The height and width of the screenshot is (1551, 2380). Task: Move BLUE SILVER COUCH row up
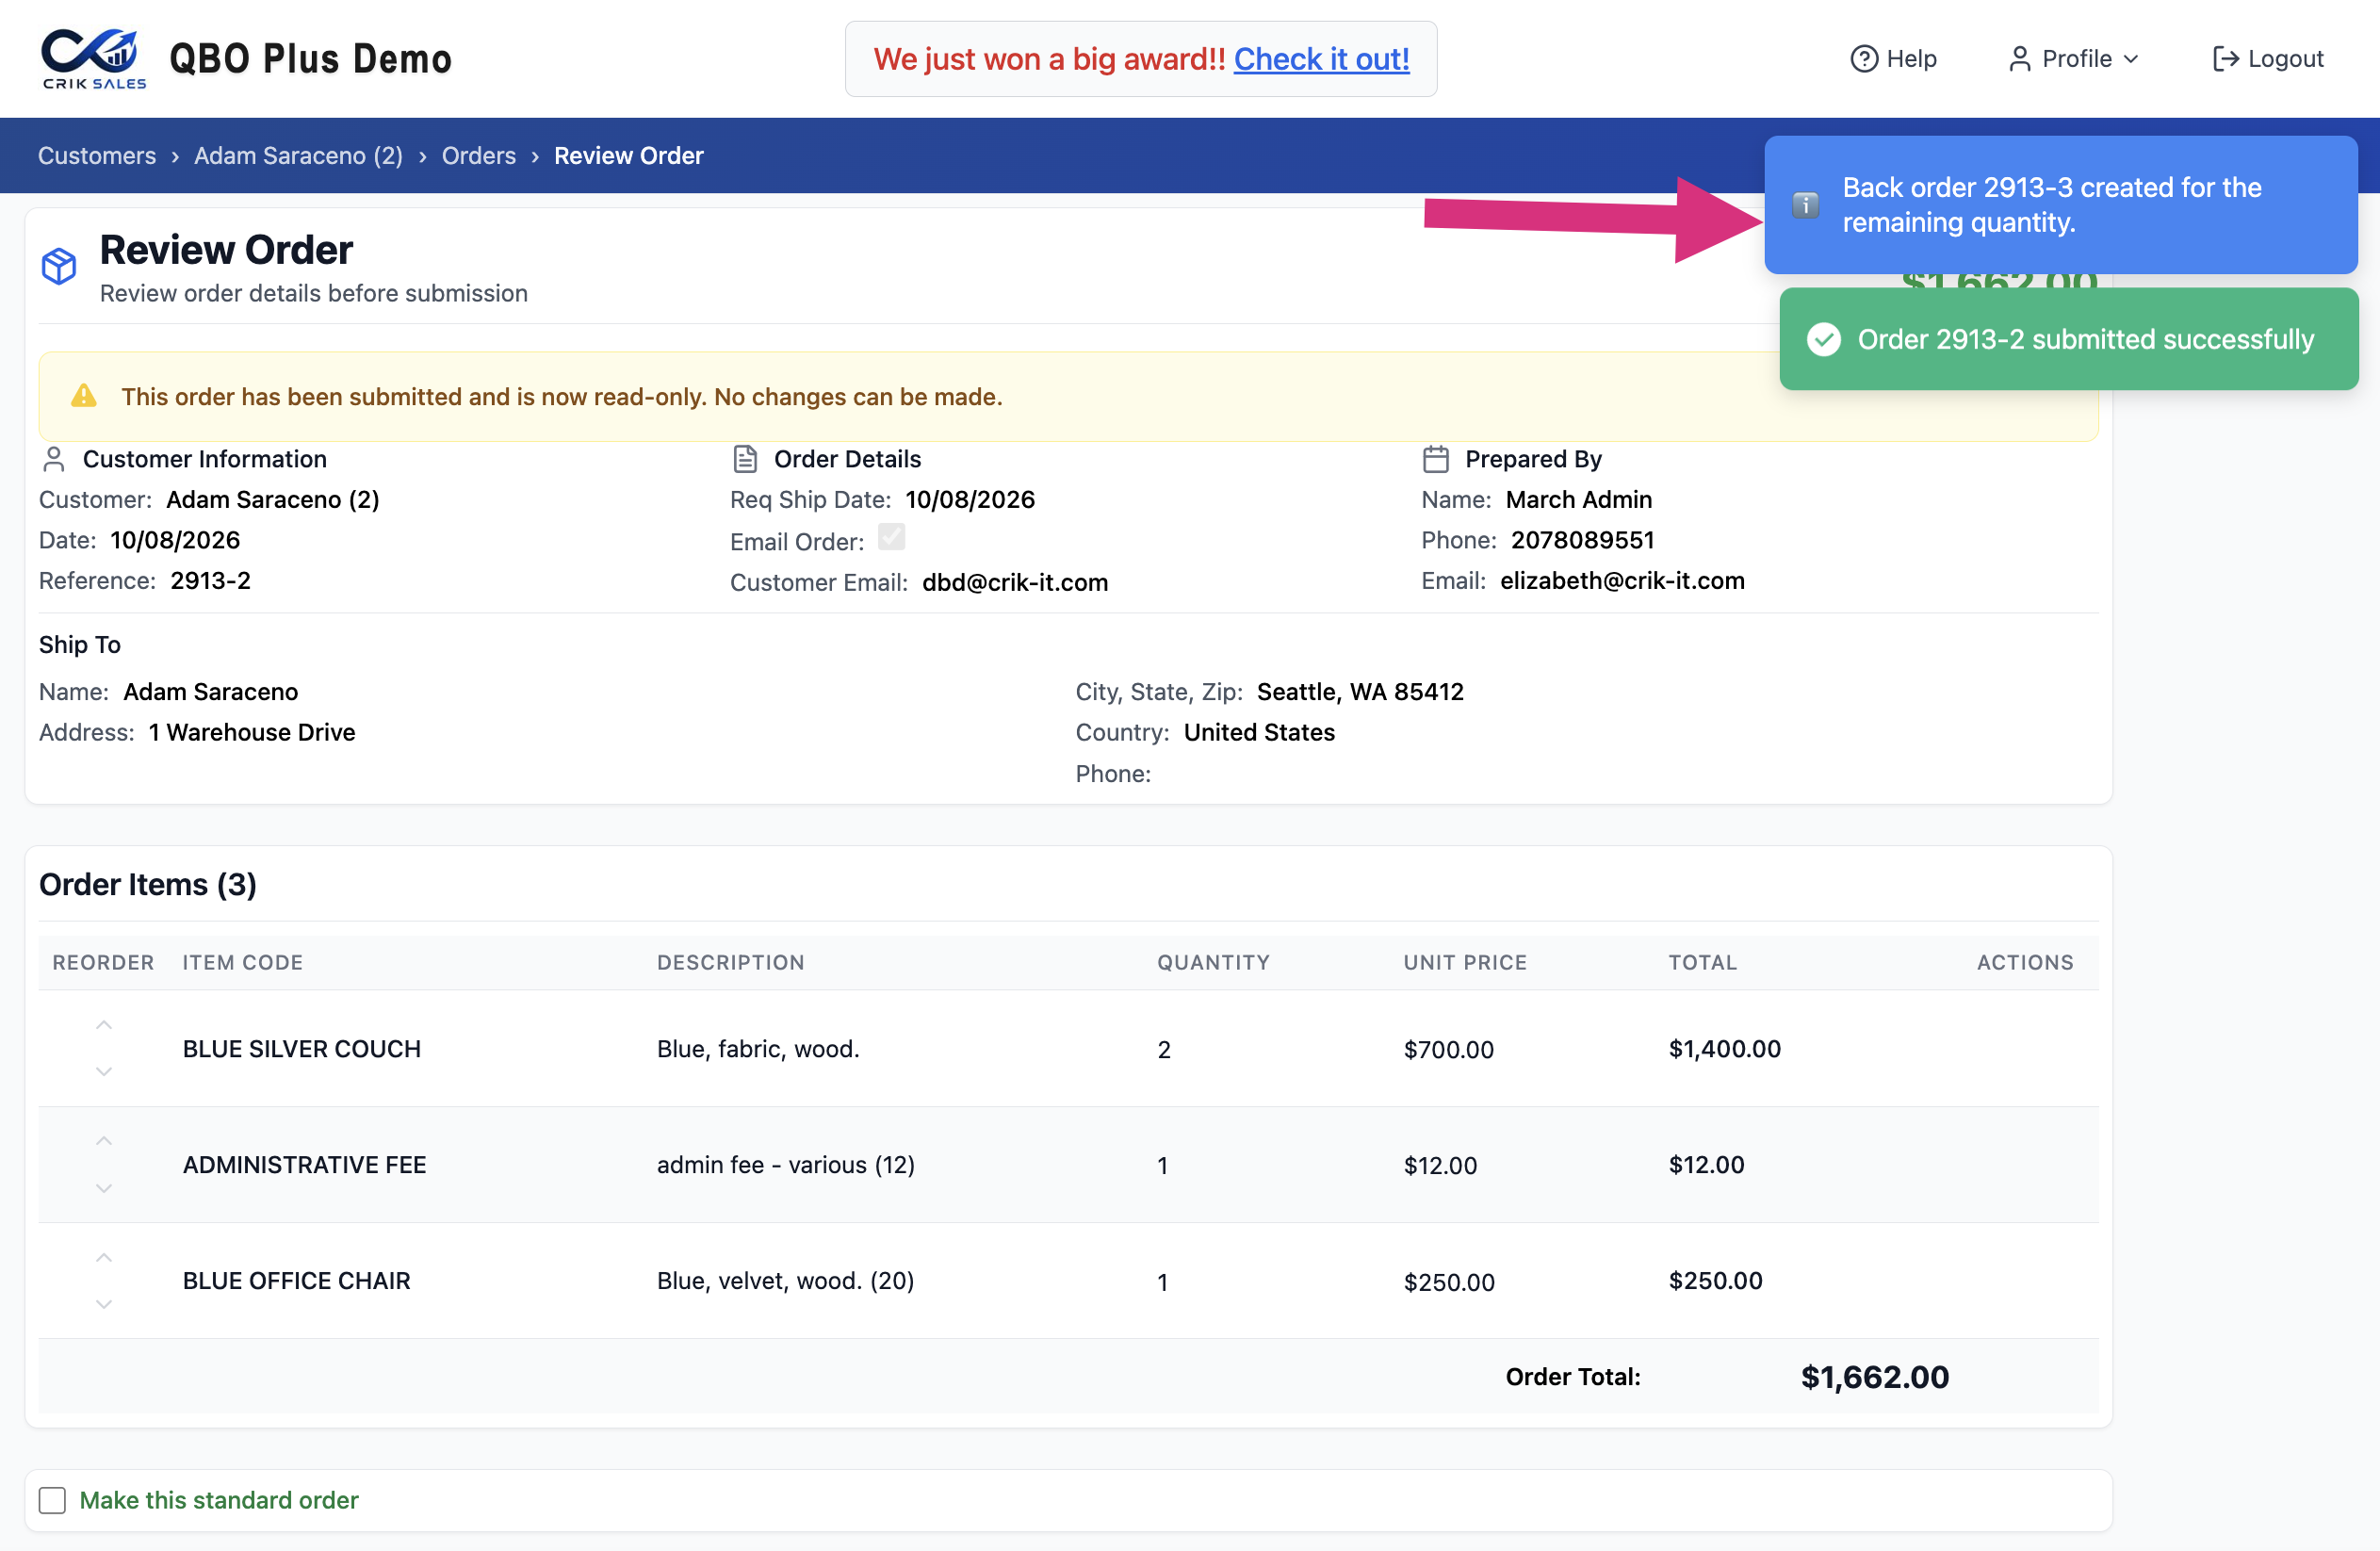tap(104, 1025)
